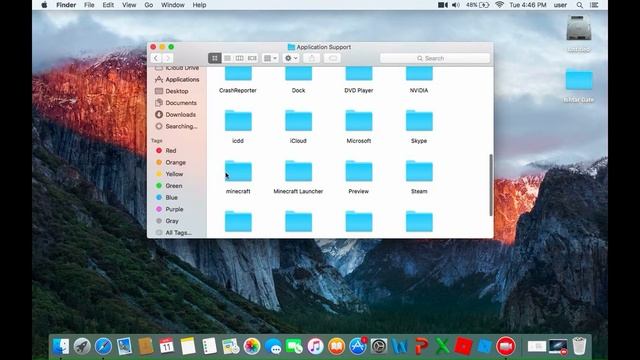
Task: Switch Finder to Cover Flow view
Action: [252, 58]
